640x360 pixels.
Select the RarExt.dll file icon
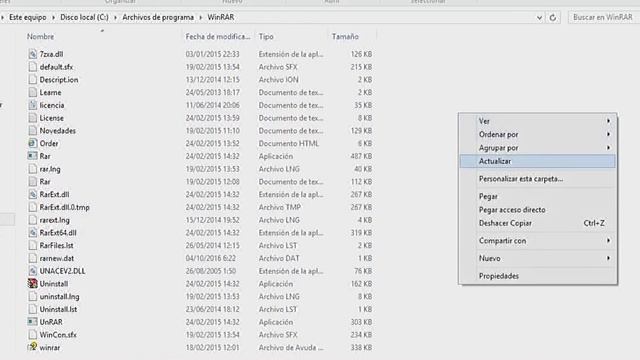click(33, 194)
